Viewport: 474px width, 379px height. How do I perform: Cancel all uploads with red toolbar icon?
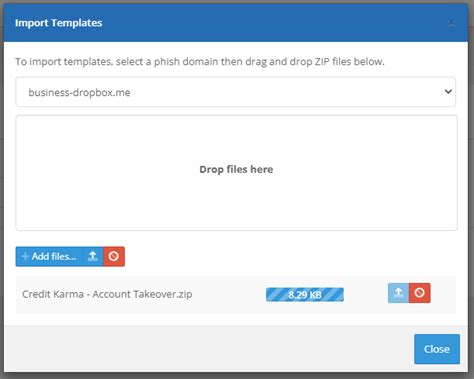point(114,256)
